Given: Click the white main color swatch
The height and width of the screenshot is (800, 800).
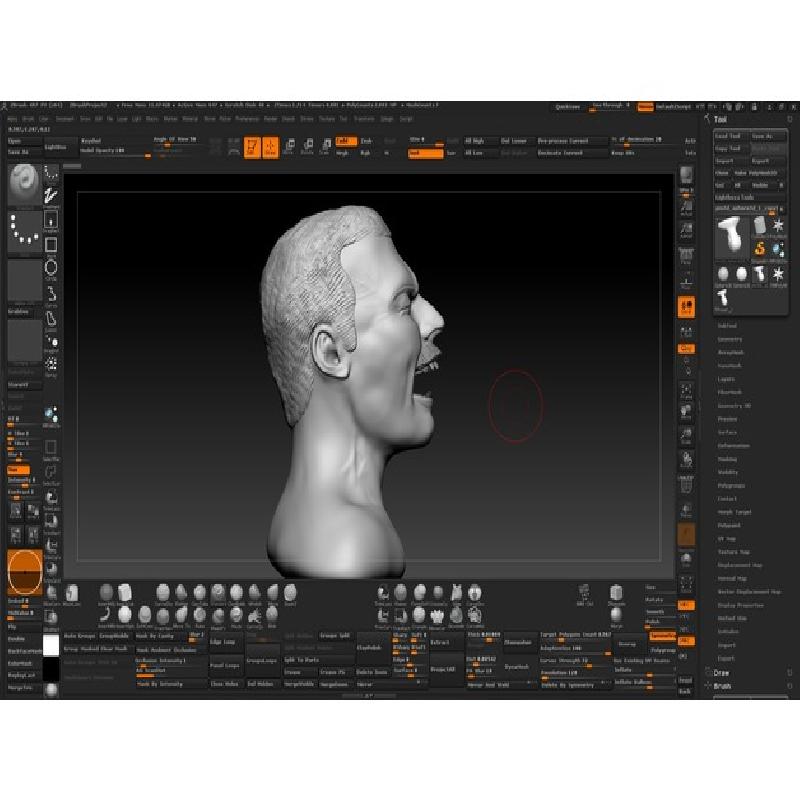Looking at the screenshot, I should tap(51, 646).
